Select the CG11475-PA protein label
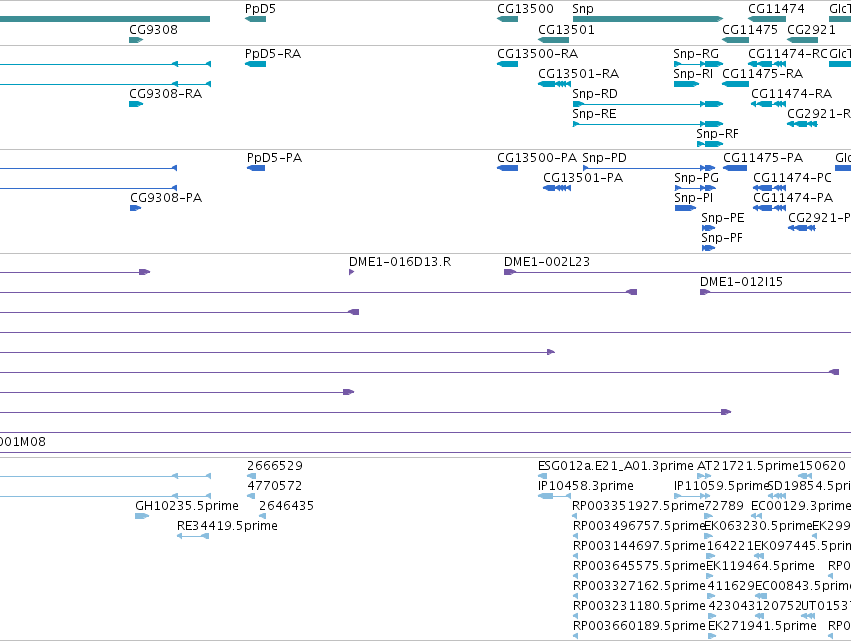The width and height of the screenshot is (851, 641). (763, 158)
